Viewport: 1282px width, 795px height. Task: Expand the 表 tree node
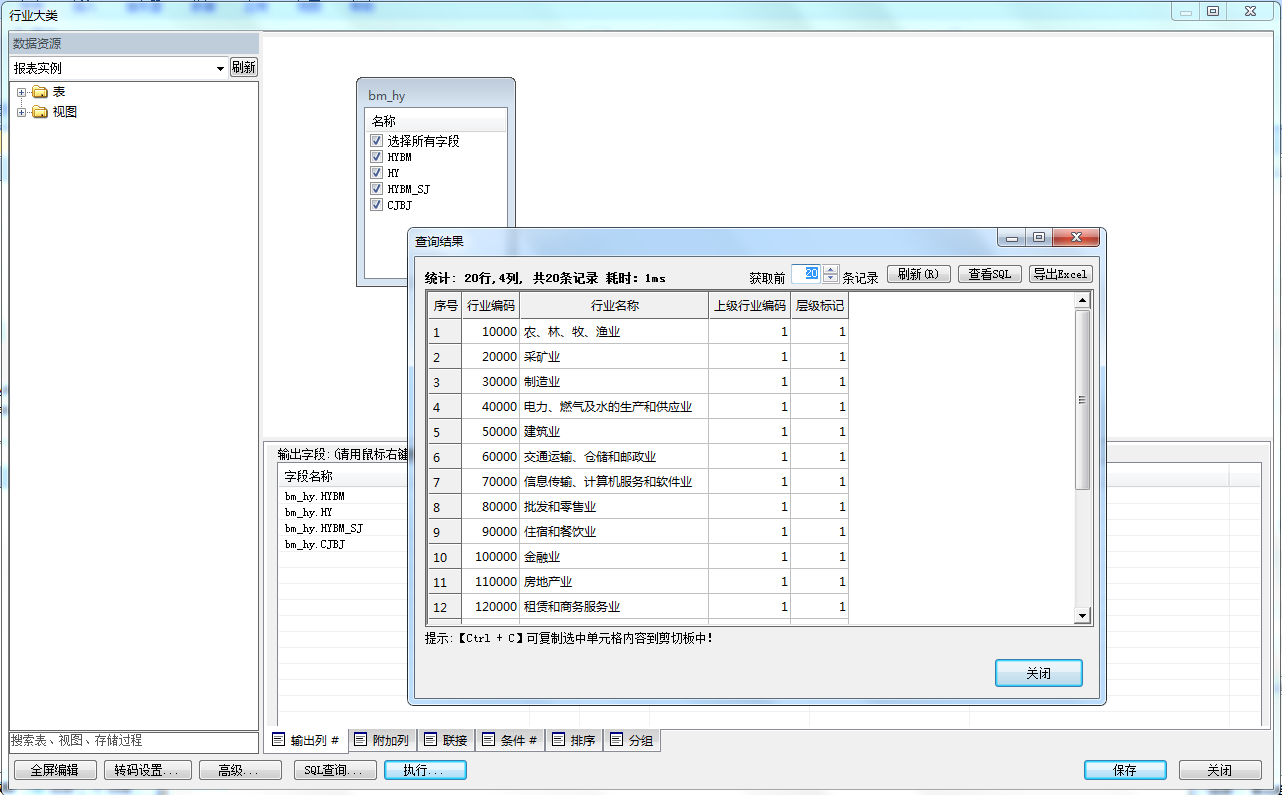(22, 92)
